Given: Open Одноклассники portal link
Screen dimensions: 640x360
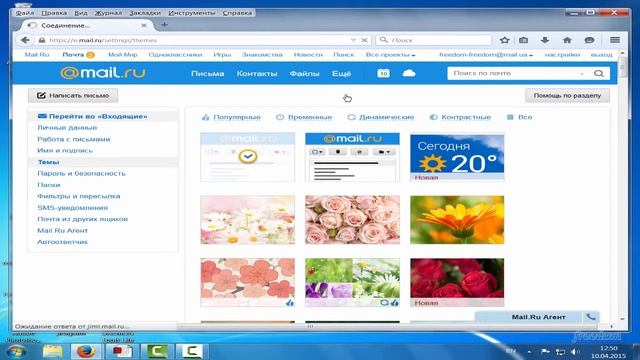Looking at the screenshot, I should point(175,55).
